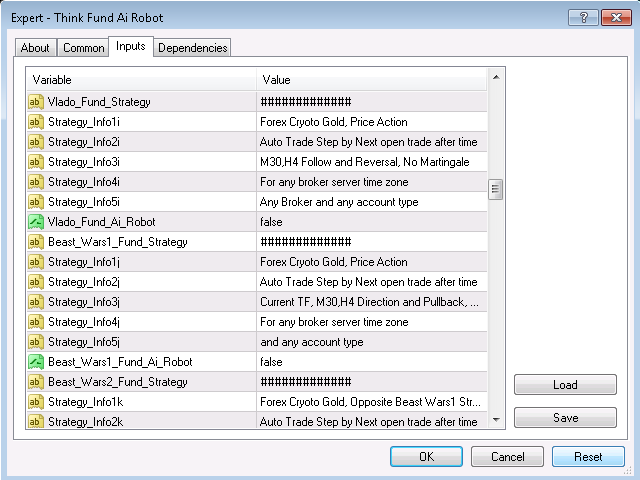Open the Dependencies tab
640x480 pixels.
(193, 48)
